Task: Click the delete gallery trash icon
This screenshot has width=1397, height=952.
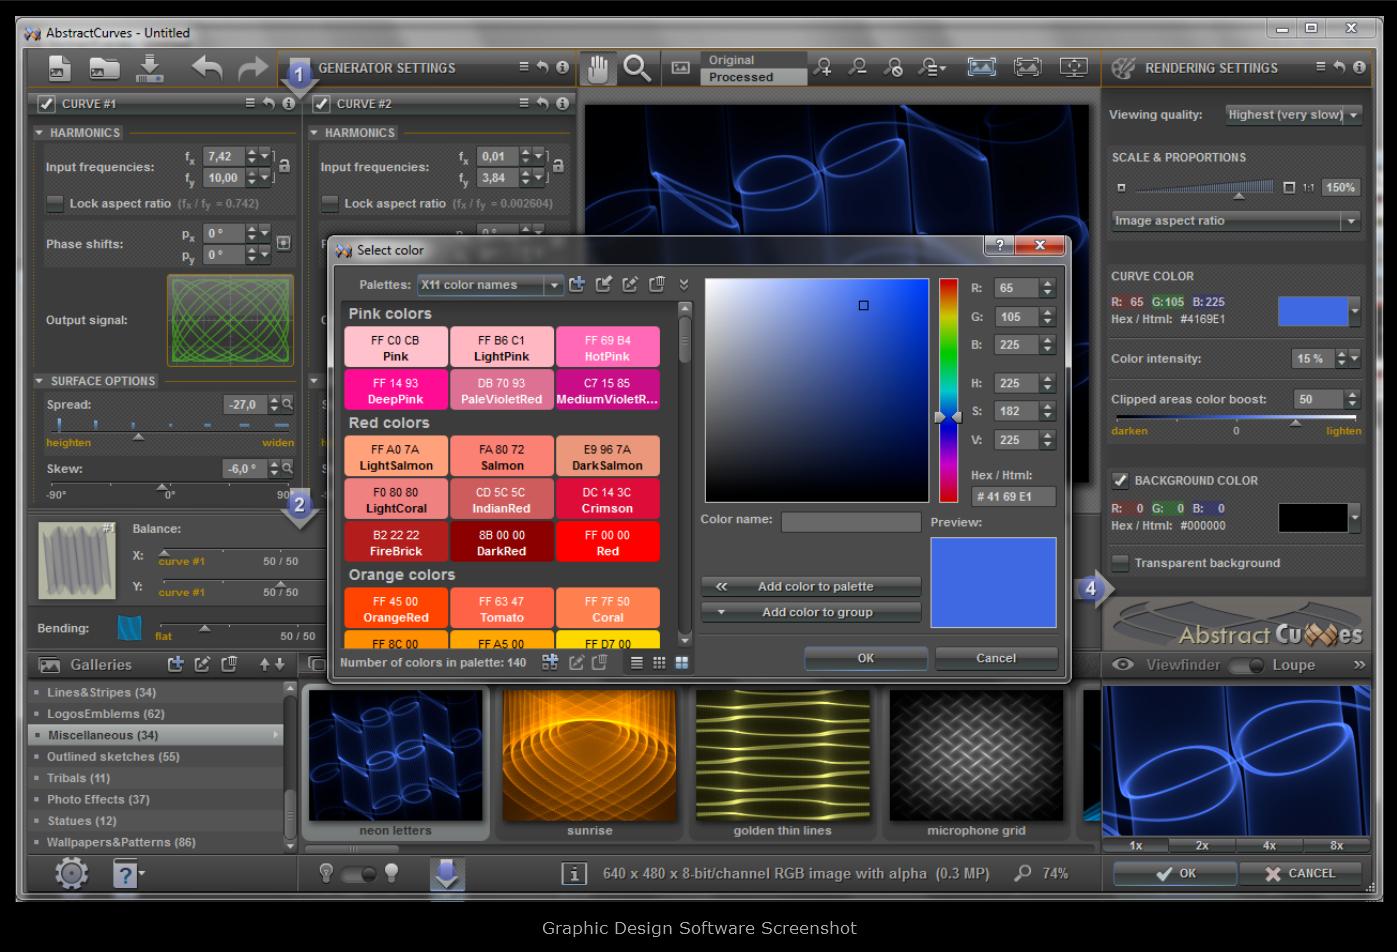Action: coord(229,664)
